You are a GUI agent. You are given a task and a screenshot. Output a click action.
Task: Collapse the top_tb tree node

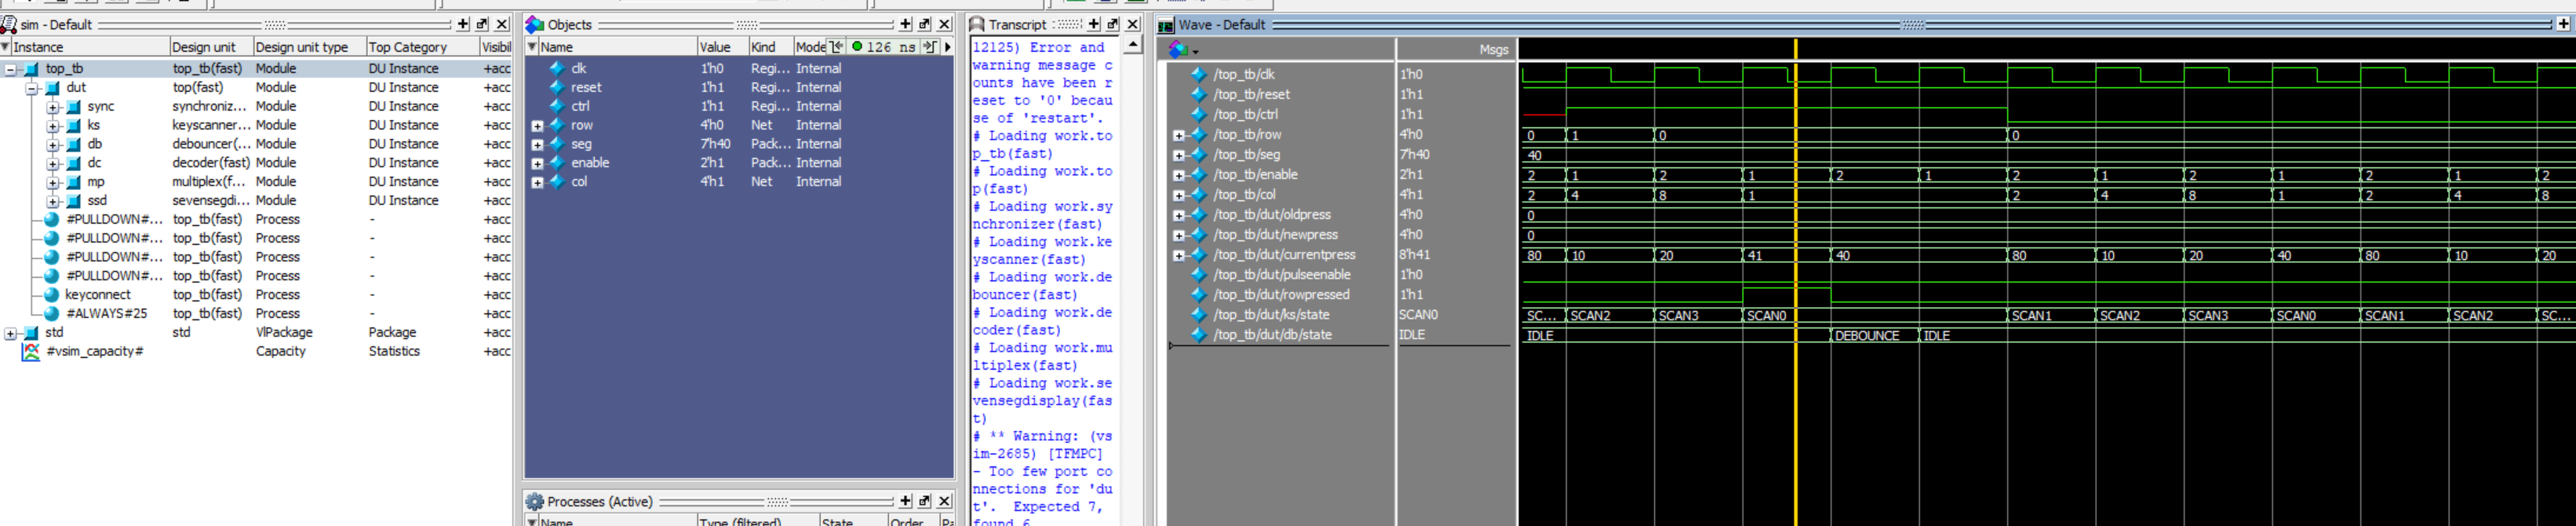click(11, 69)
